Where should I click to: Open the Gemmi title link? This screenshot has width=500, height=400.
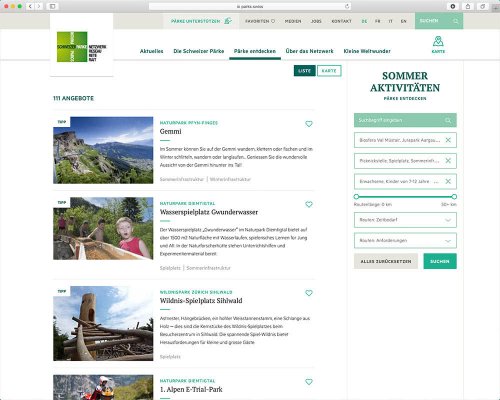tap(171, 131)
